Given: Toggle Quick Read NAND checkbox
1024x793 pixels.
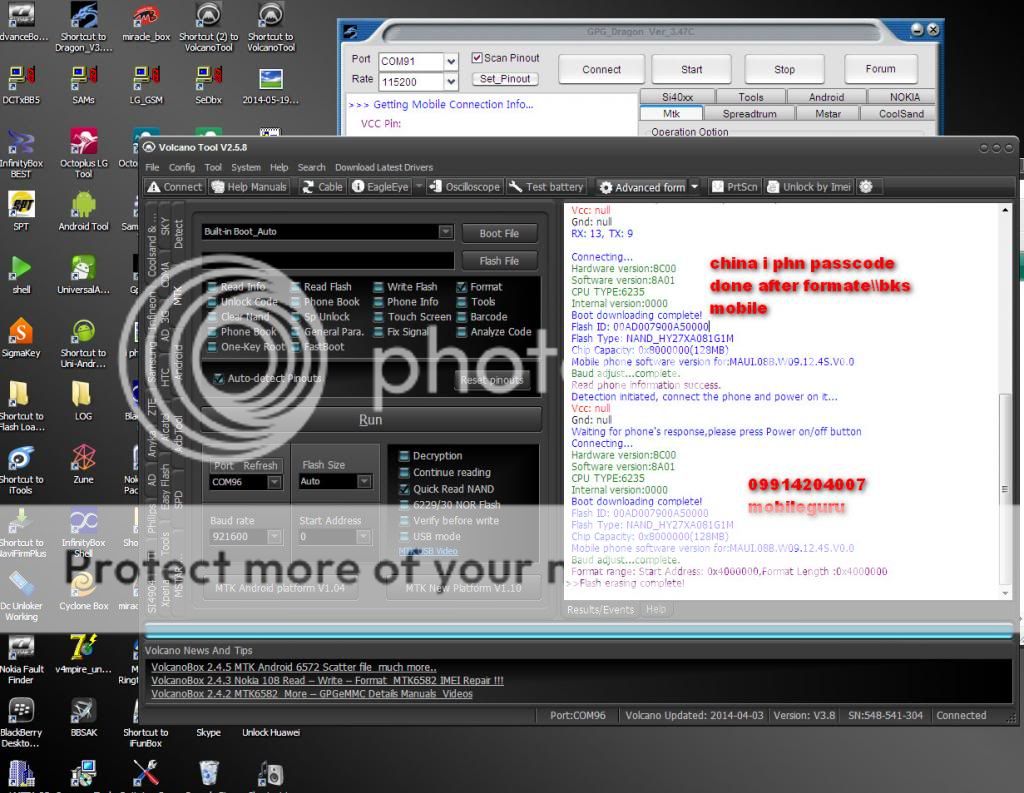Looking at the screenshot, I should (x=404, y=489).
